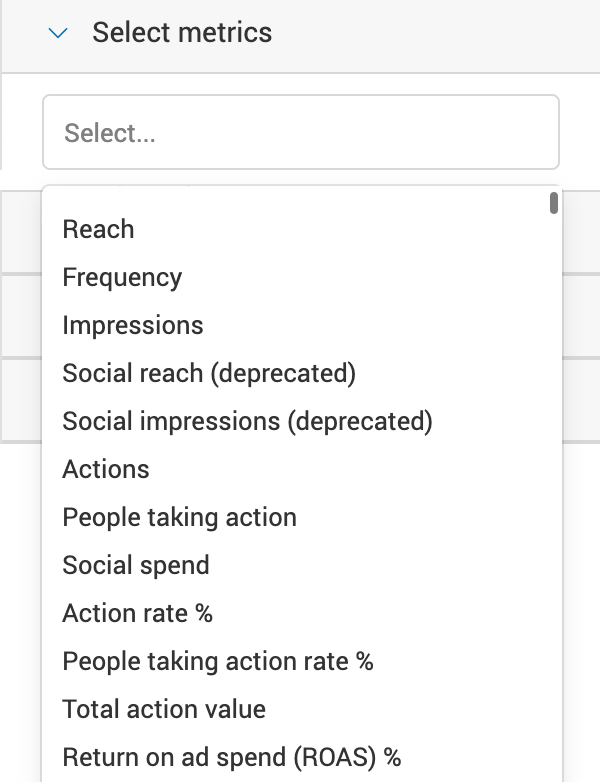The height and width of the screenshot is (782, 600).
Task: Select the Frequency metric option
Action: 122,277
